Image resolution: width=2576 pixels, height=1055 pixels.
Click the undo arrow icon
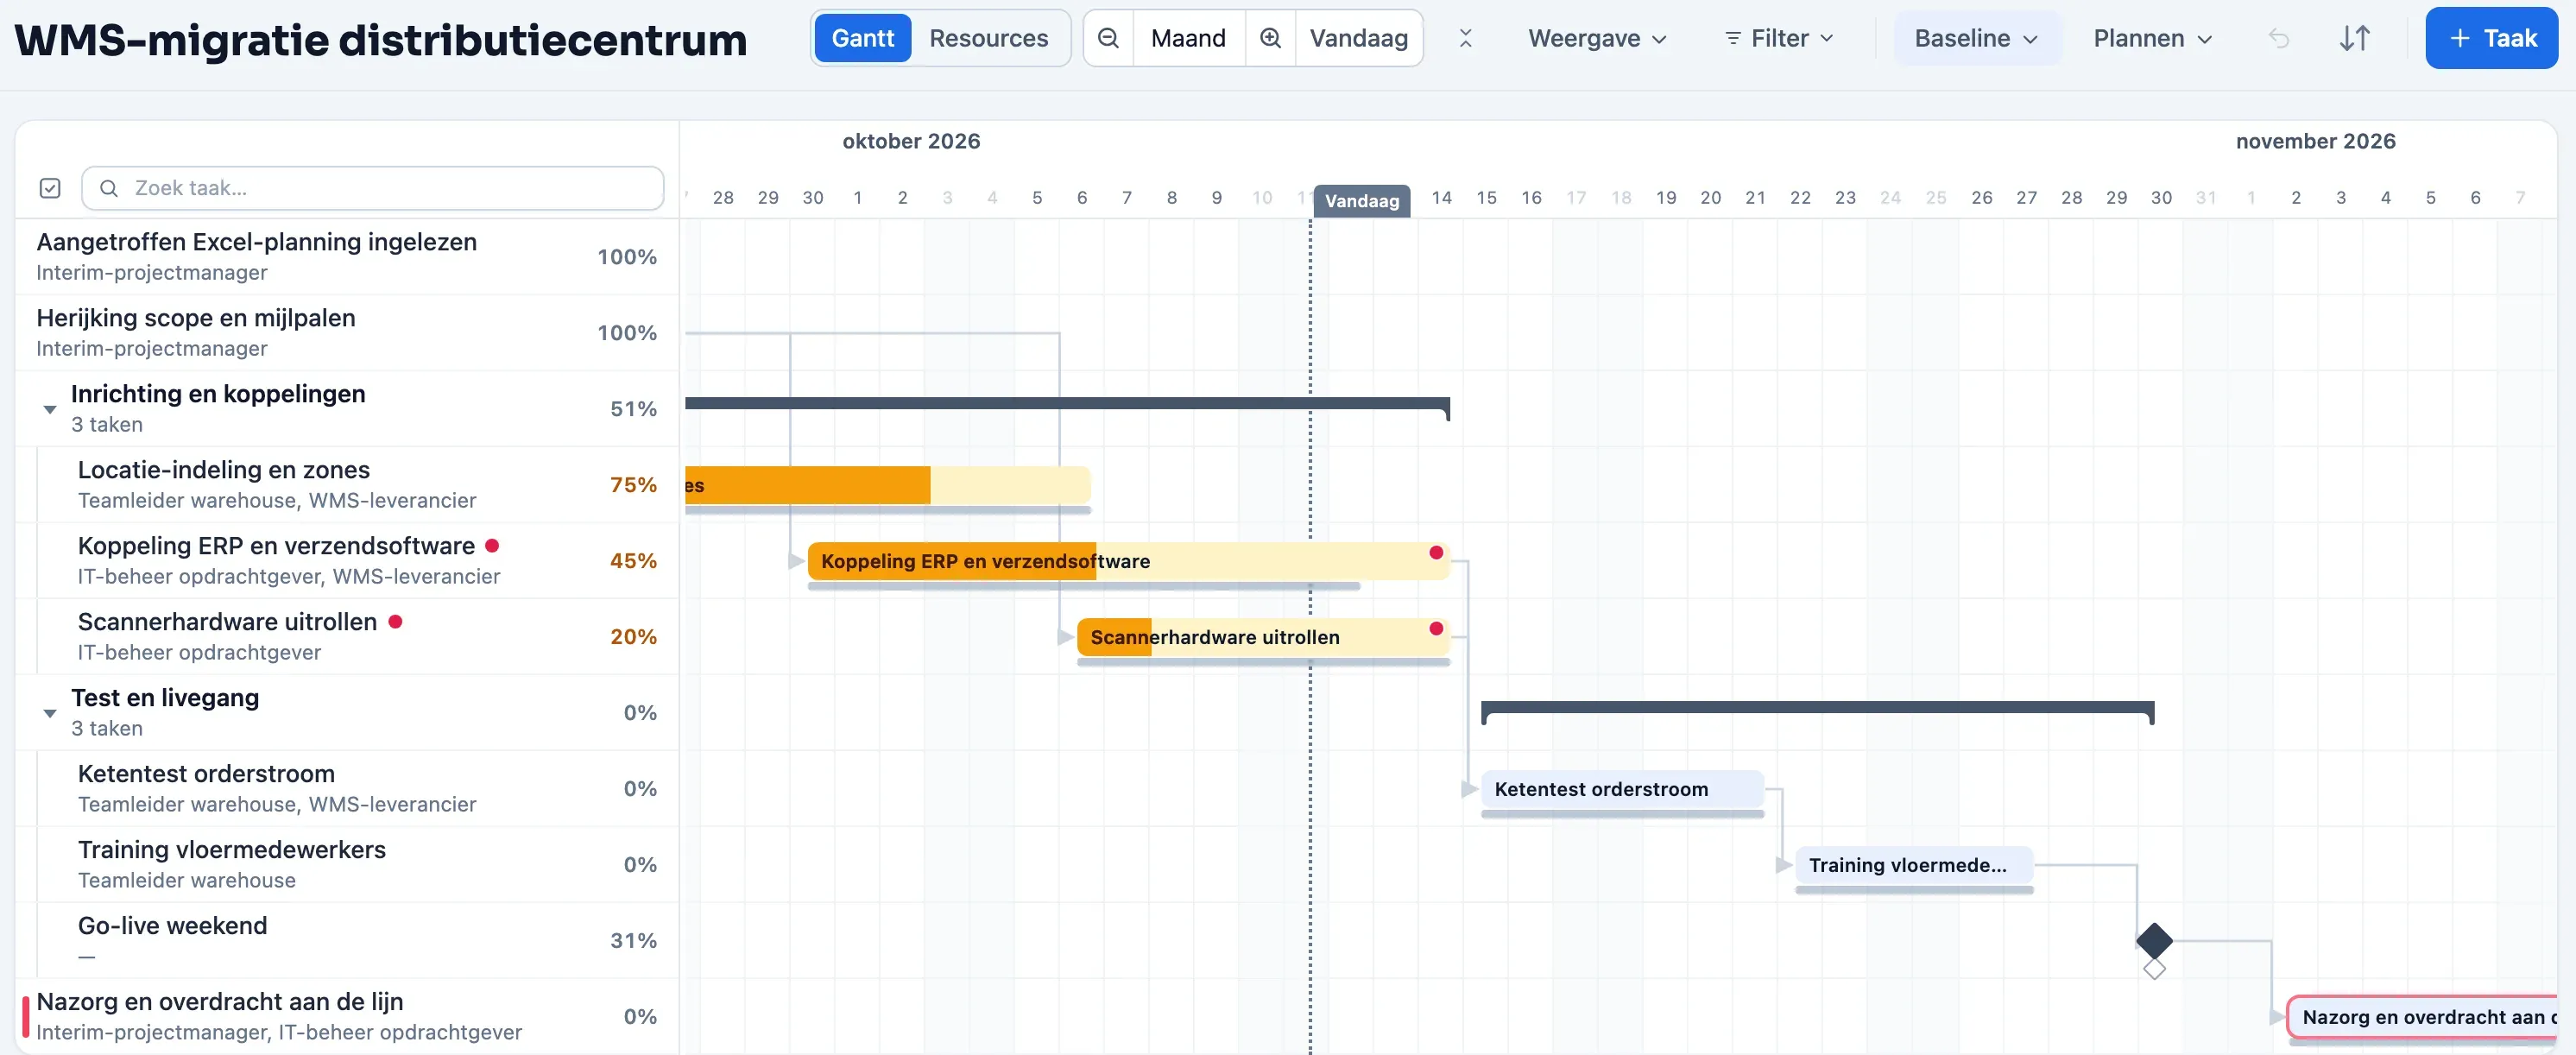(2278, 38)
